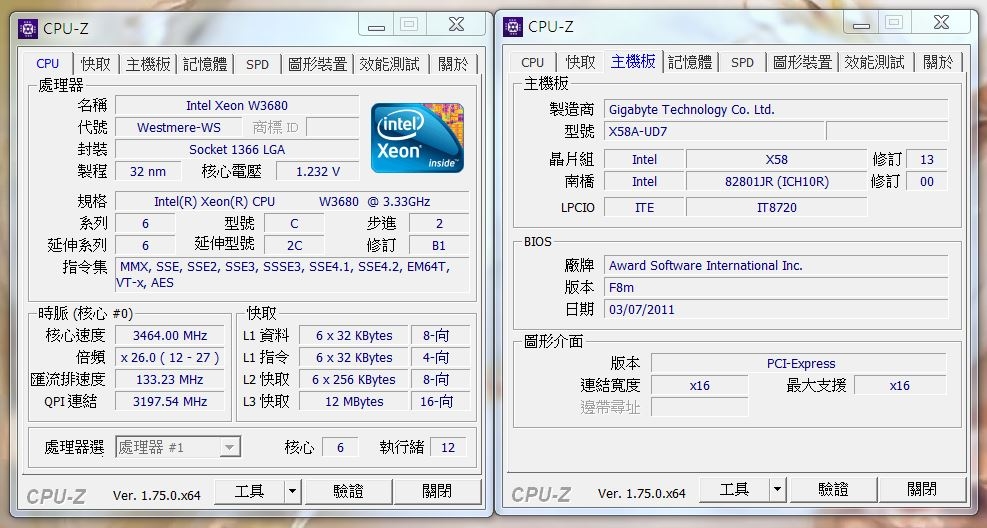
Task: Click the 133.23 MHz bus speed value
Action: pos(170,380)
